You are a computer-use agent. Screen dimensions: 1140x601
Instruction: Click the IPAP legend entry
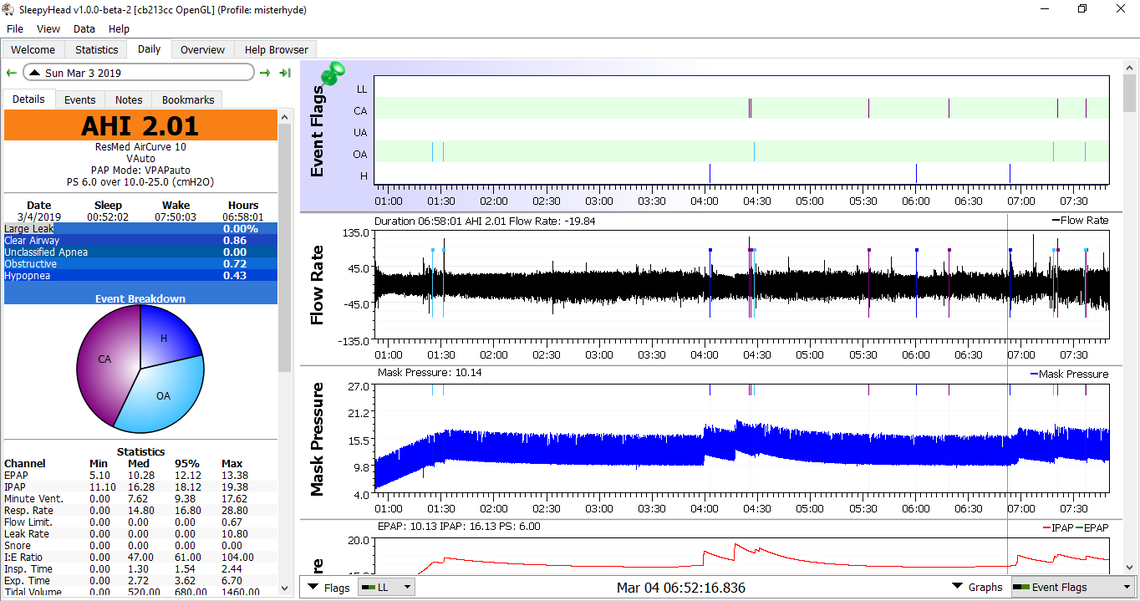[x=1057, y=528]
